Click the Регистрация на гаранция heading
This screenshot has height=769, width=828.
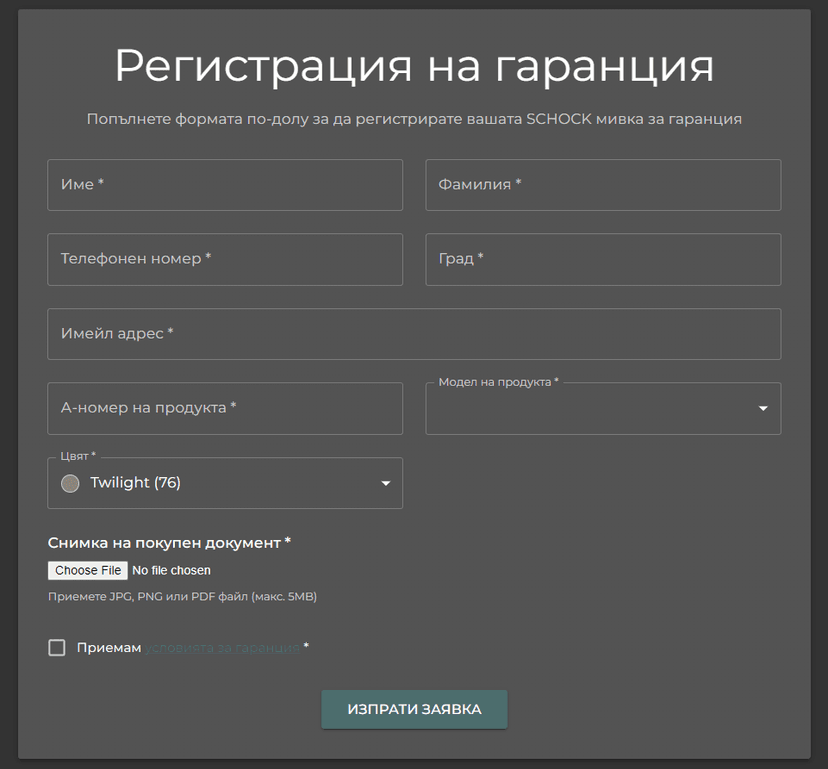[x=414, y=66]
